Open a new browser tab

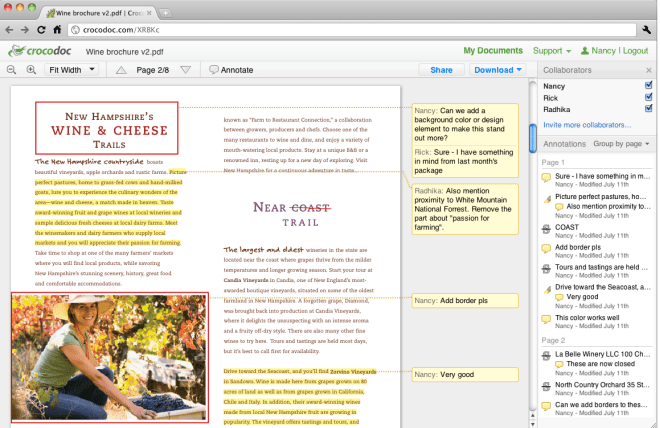click(x=165, y=13)
